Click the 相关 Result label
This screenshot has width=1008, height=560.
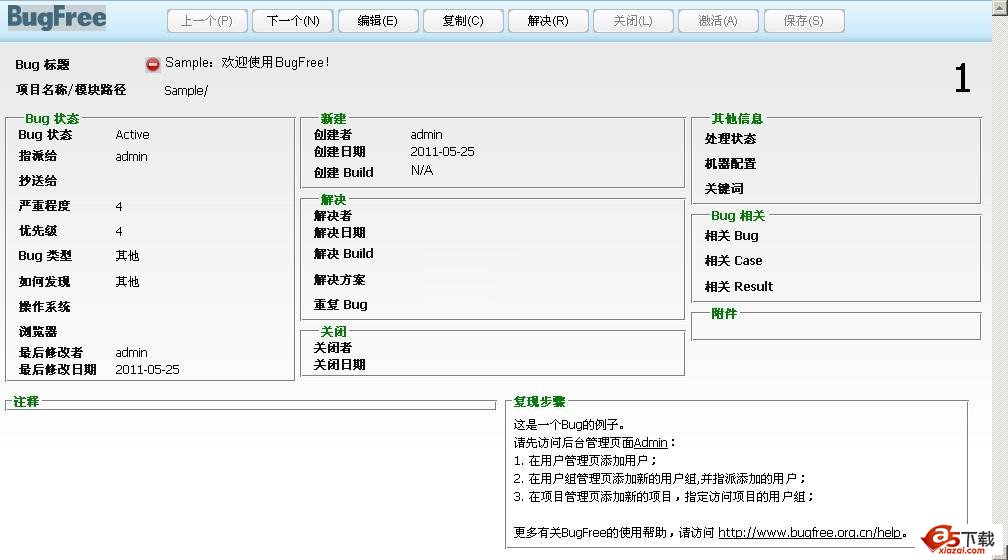tap(739, 287)
